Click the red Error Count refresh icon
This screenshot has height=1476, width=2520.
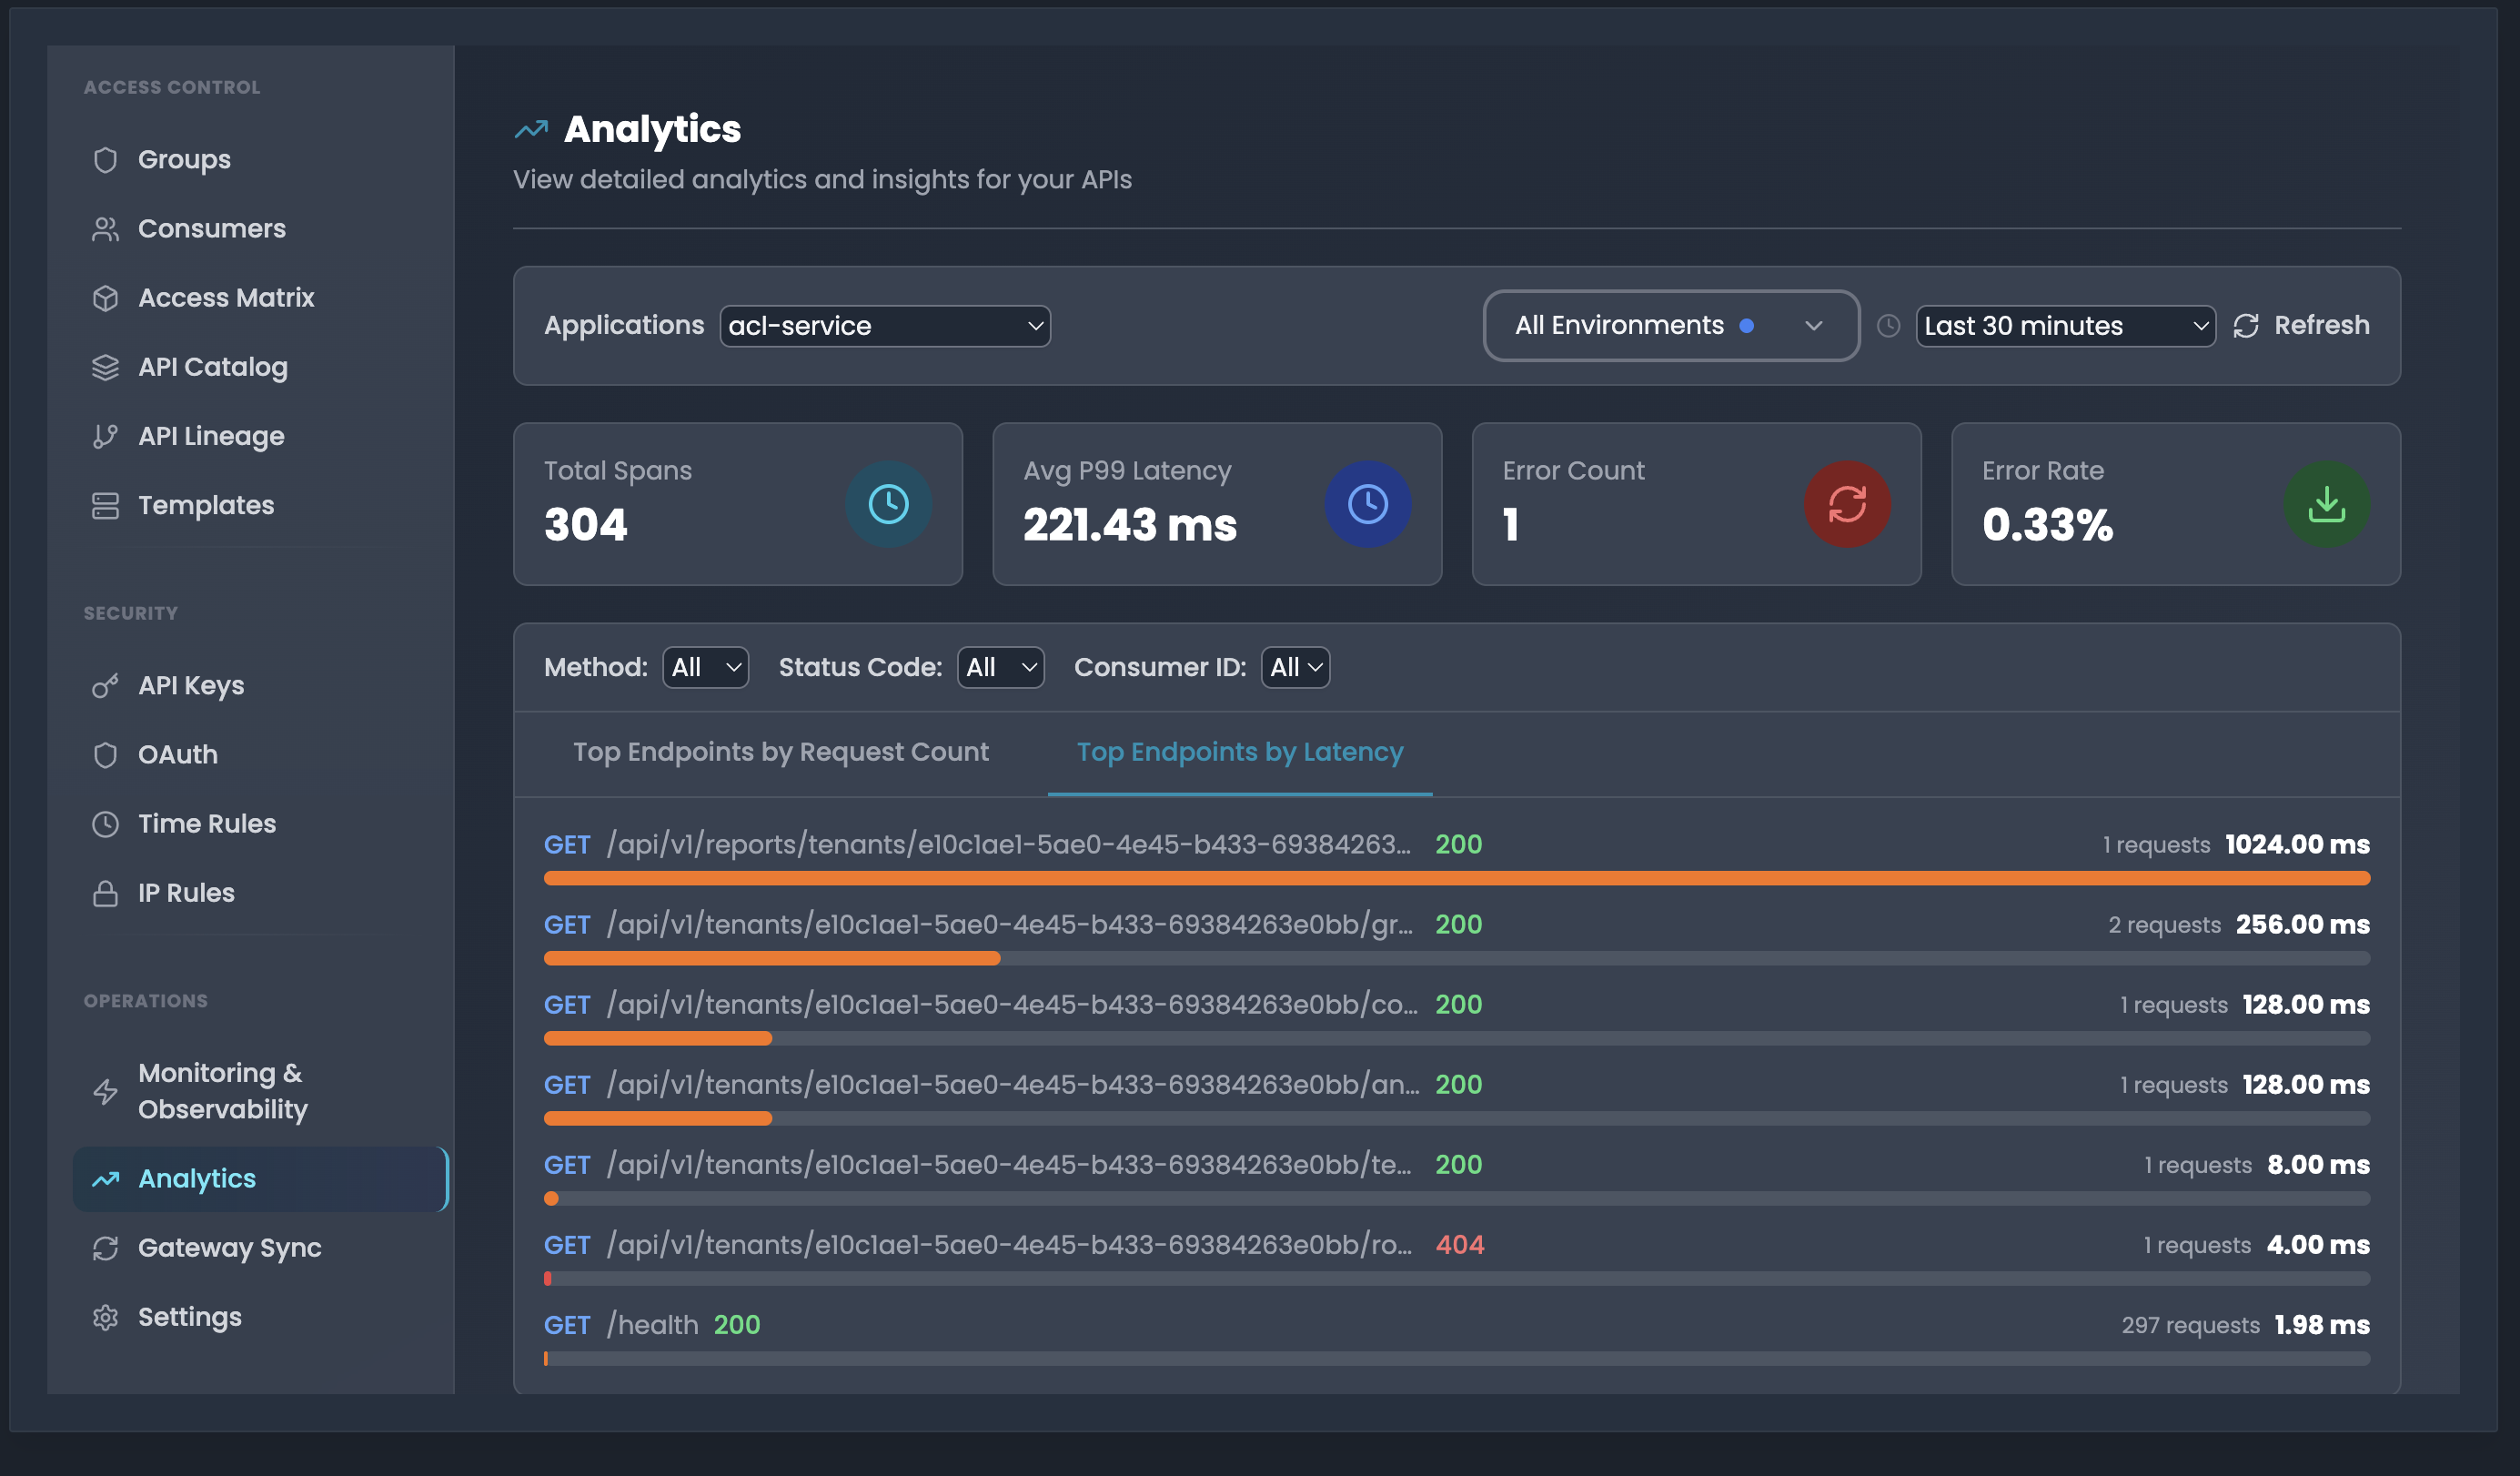1846,504
